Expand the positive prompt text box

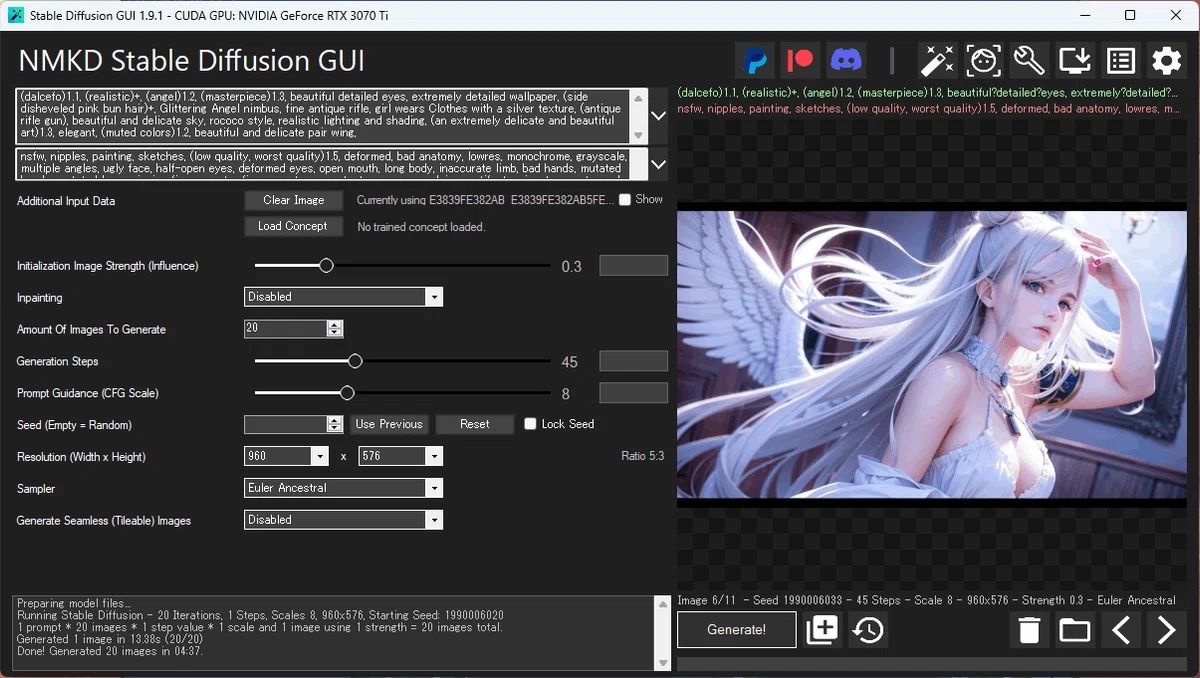[658, 116]
